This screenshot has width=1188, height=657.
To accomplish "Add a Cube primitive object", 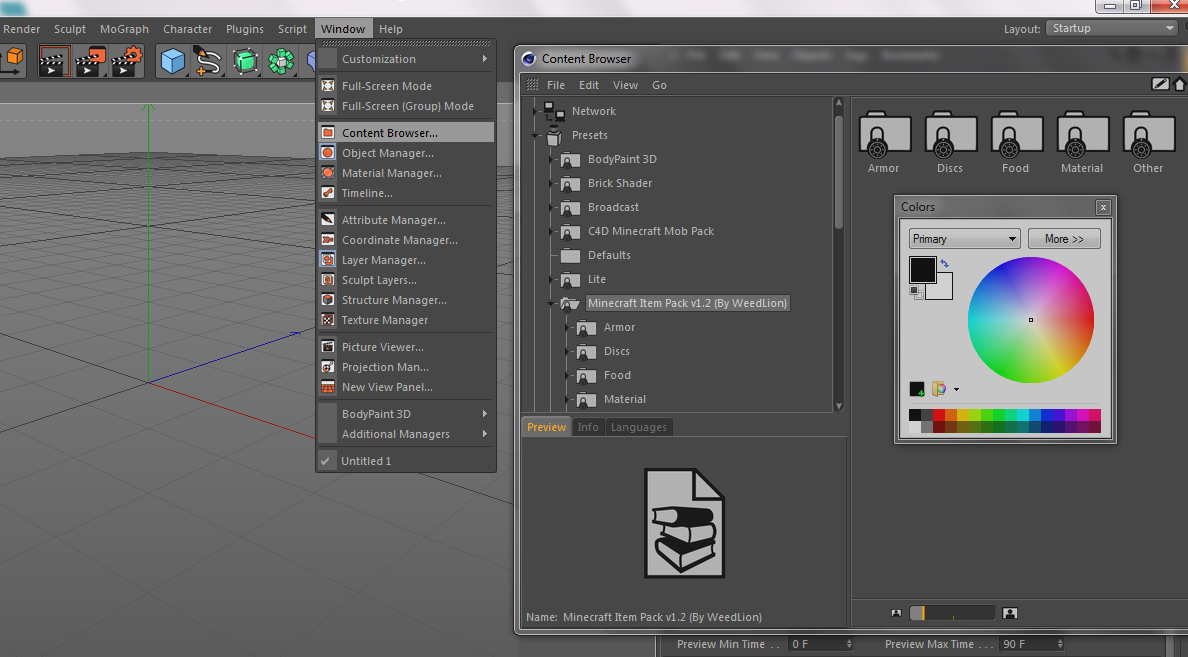I will [x=173, y=61].
